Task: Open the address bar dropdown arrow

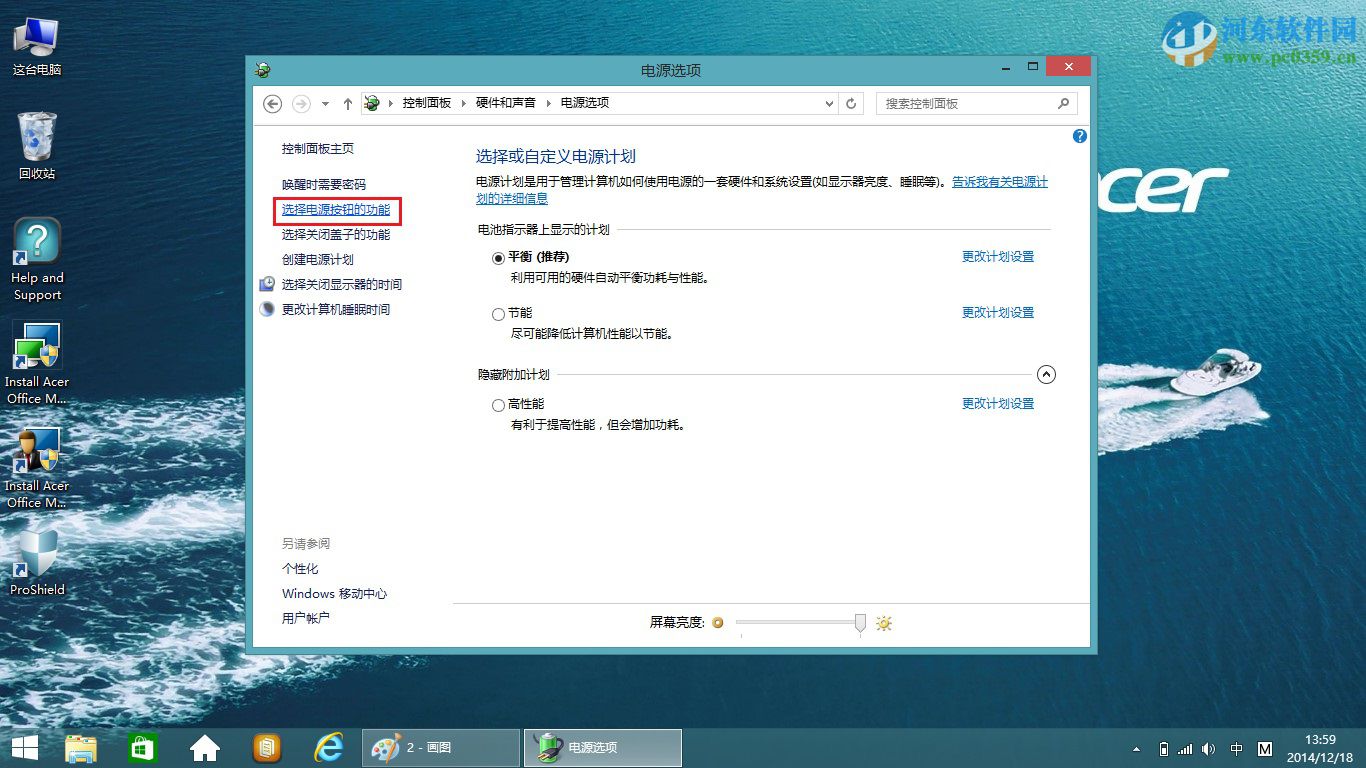Action: point(828,103)
